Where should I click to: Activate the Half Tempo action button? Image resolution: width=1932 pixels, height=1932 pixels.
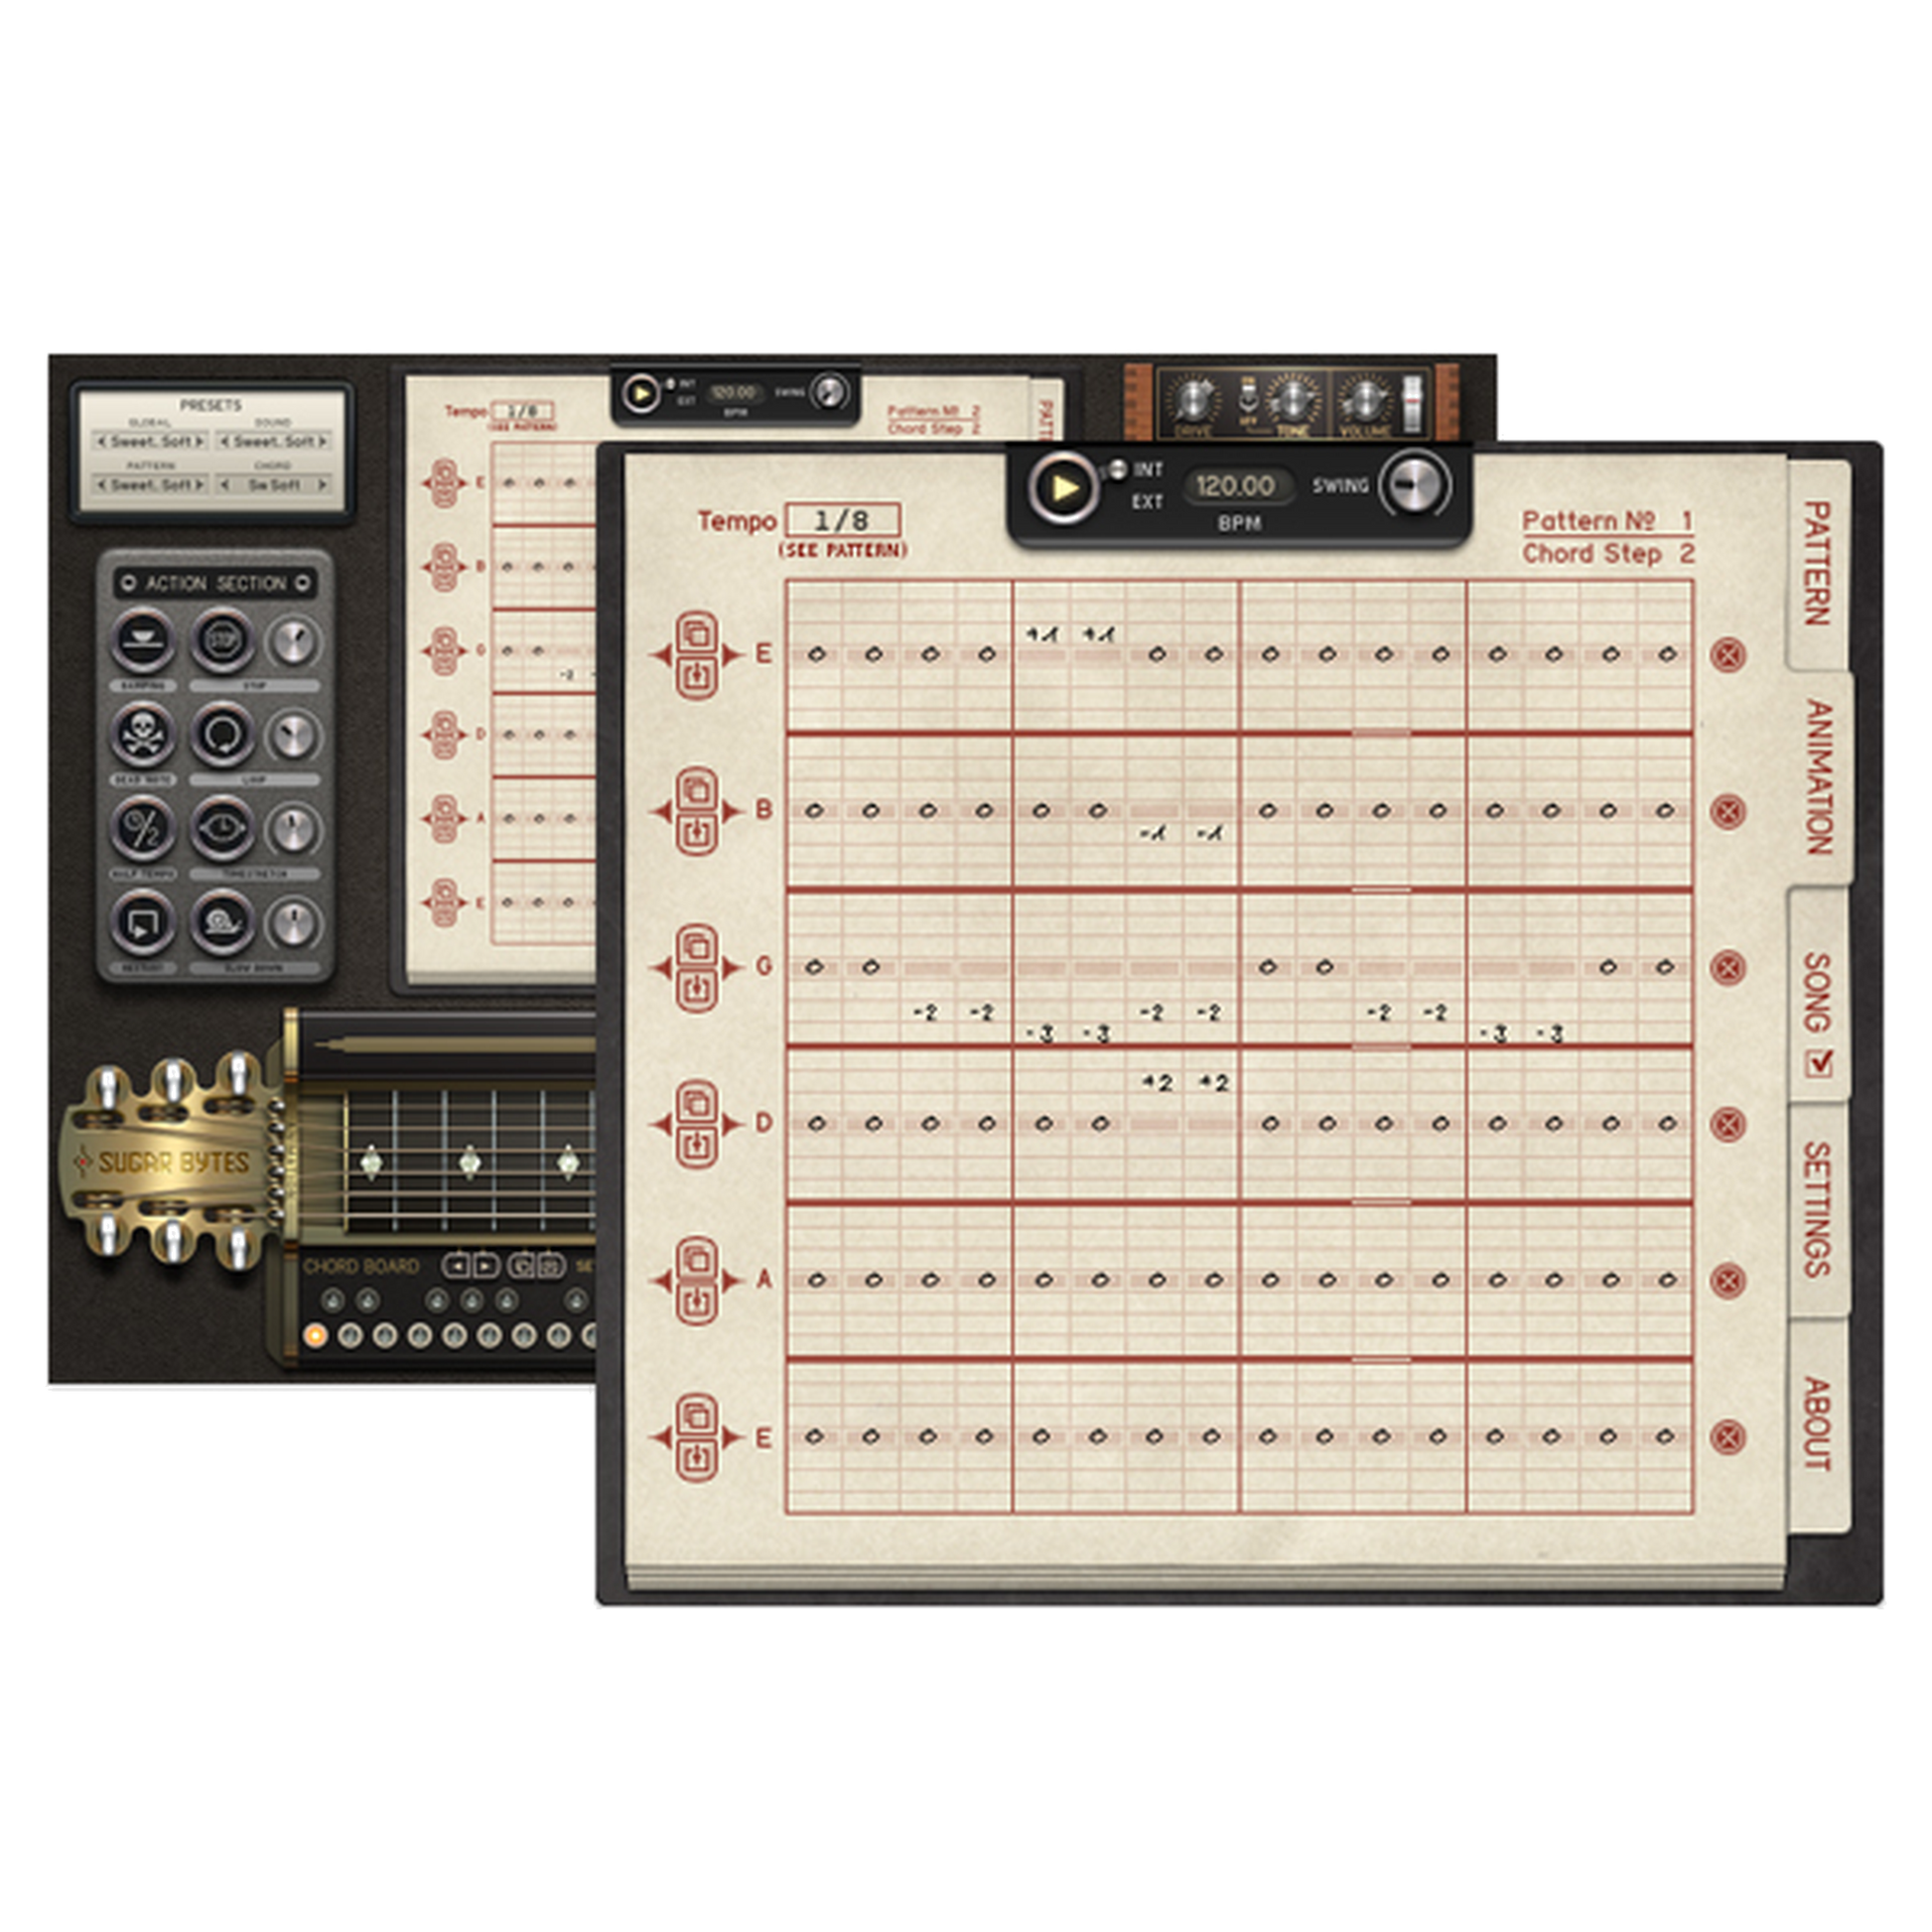pos(143,828)
